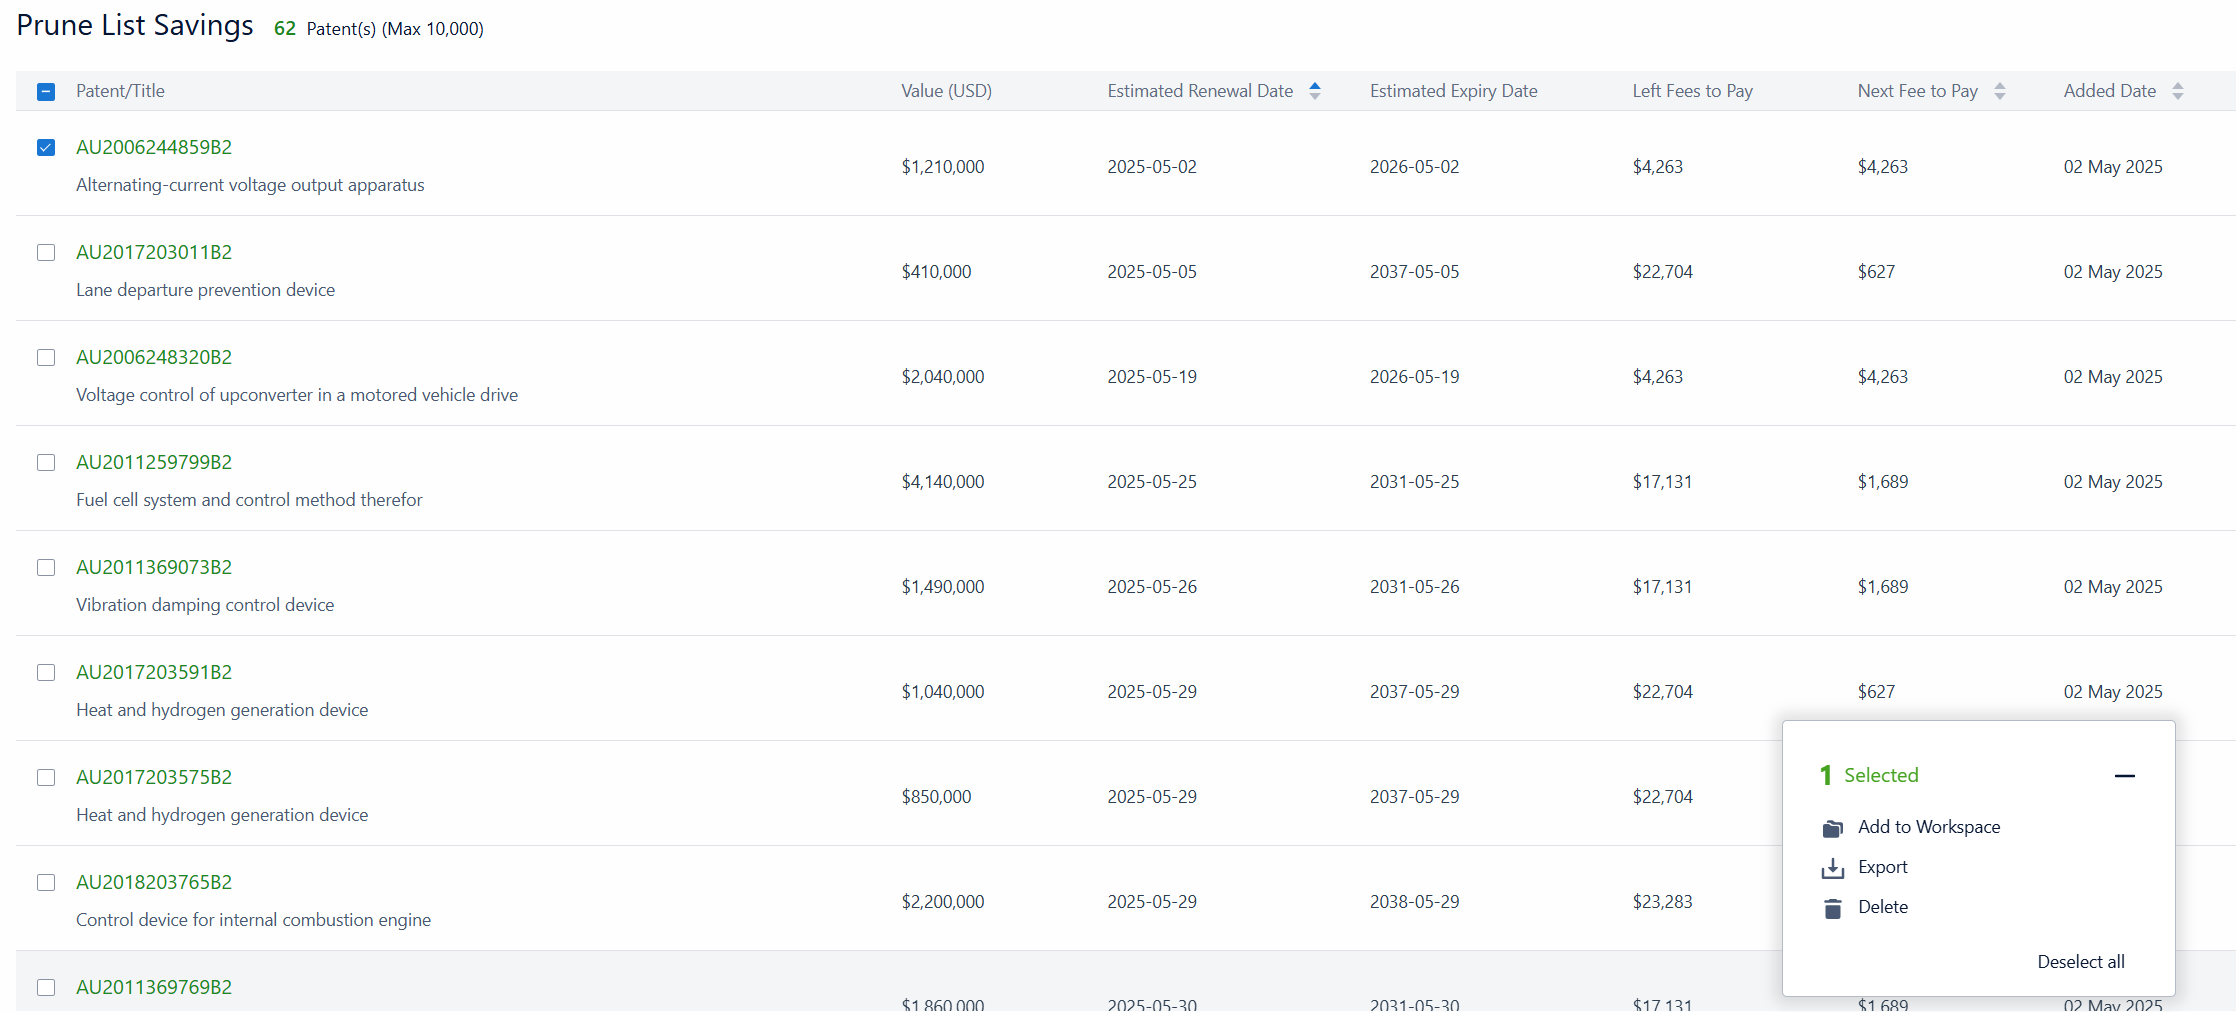Sort by Estimated Renewal Date arrows
This screenshot has width=2236, height=1012.
point(1315,91)
